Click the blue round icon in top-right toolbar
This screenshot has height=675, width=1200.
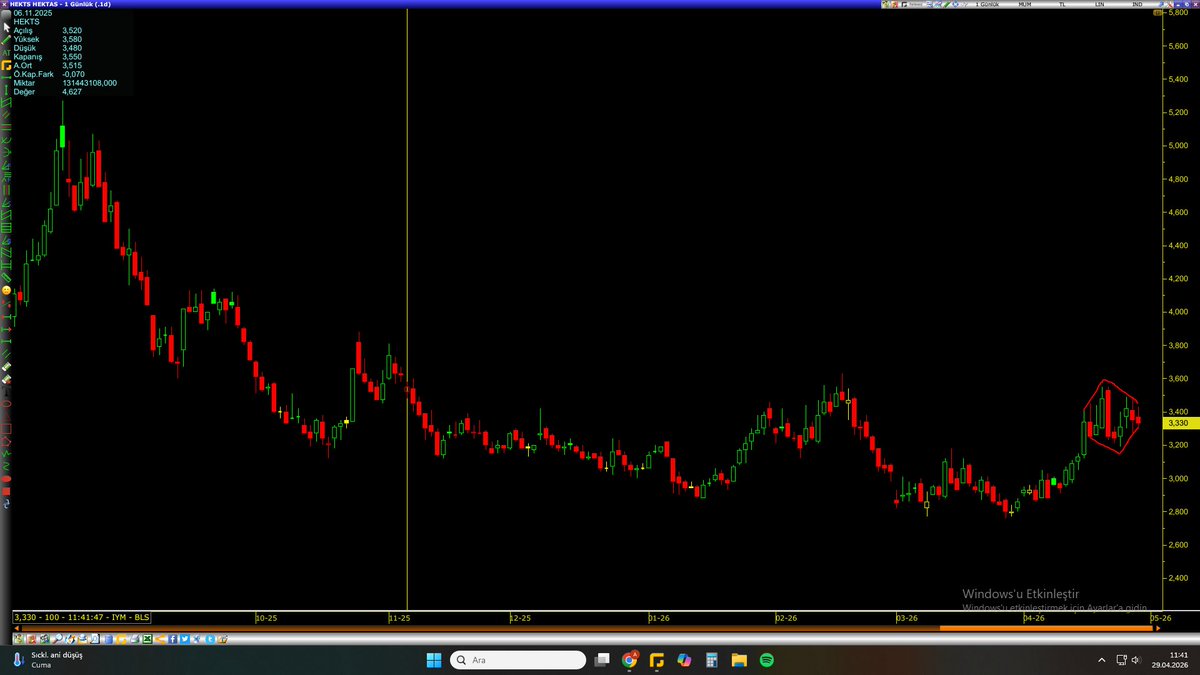[956, 5]
